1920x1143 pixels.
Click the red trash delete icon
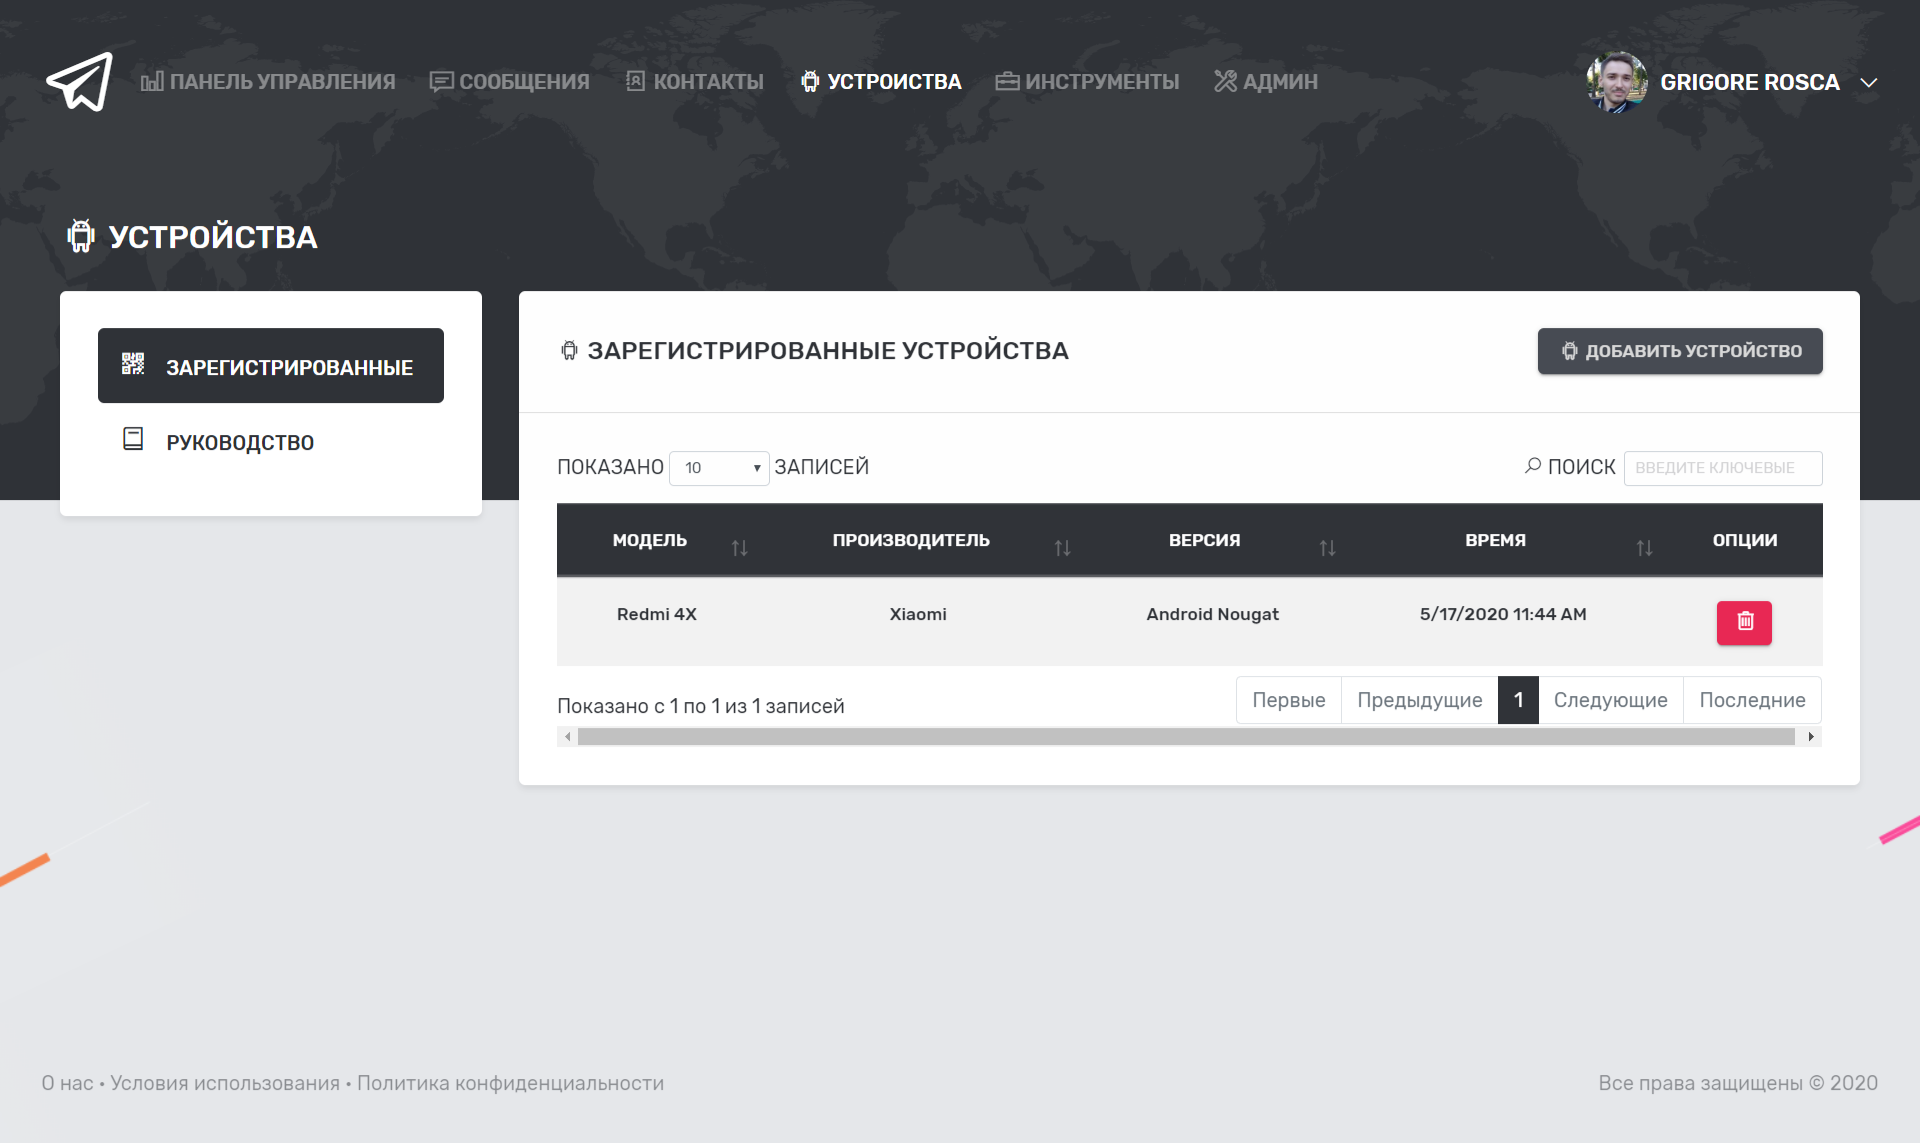point(1744,622)
